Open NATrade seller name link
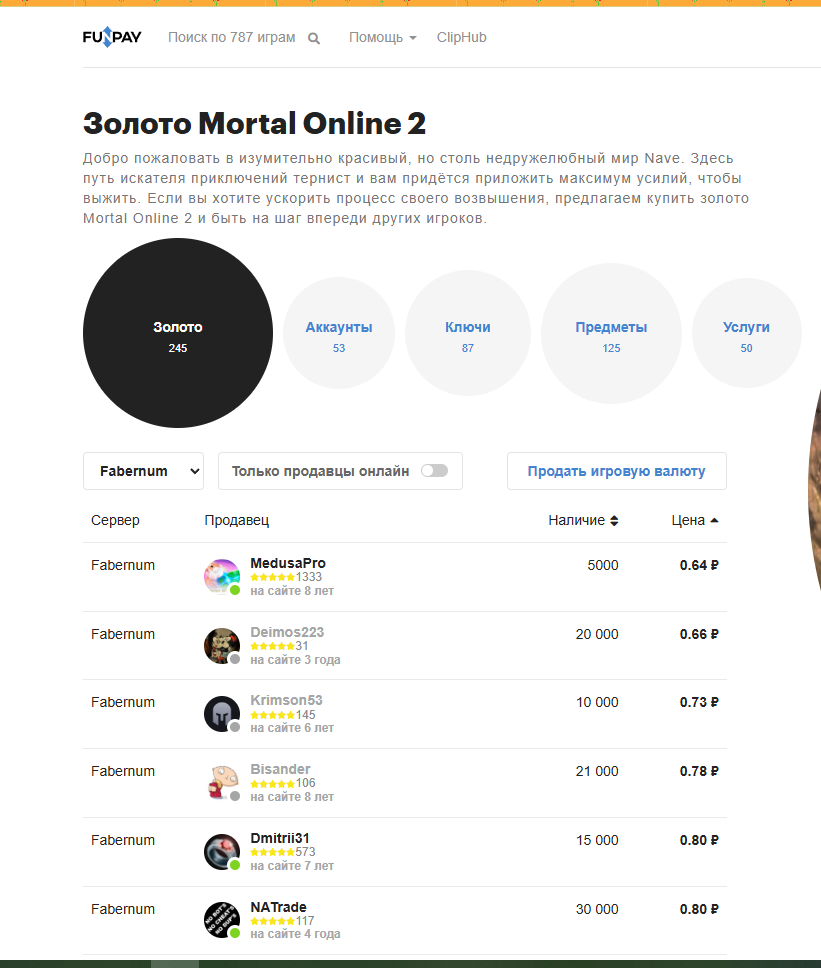 (278, 907)
